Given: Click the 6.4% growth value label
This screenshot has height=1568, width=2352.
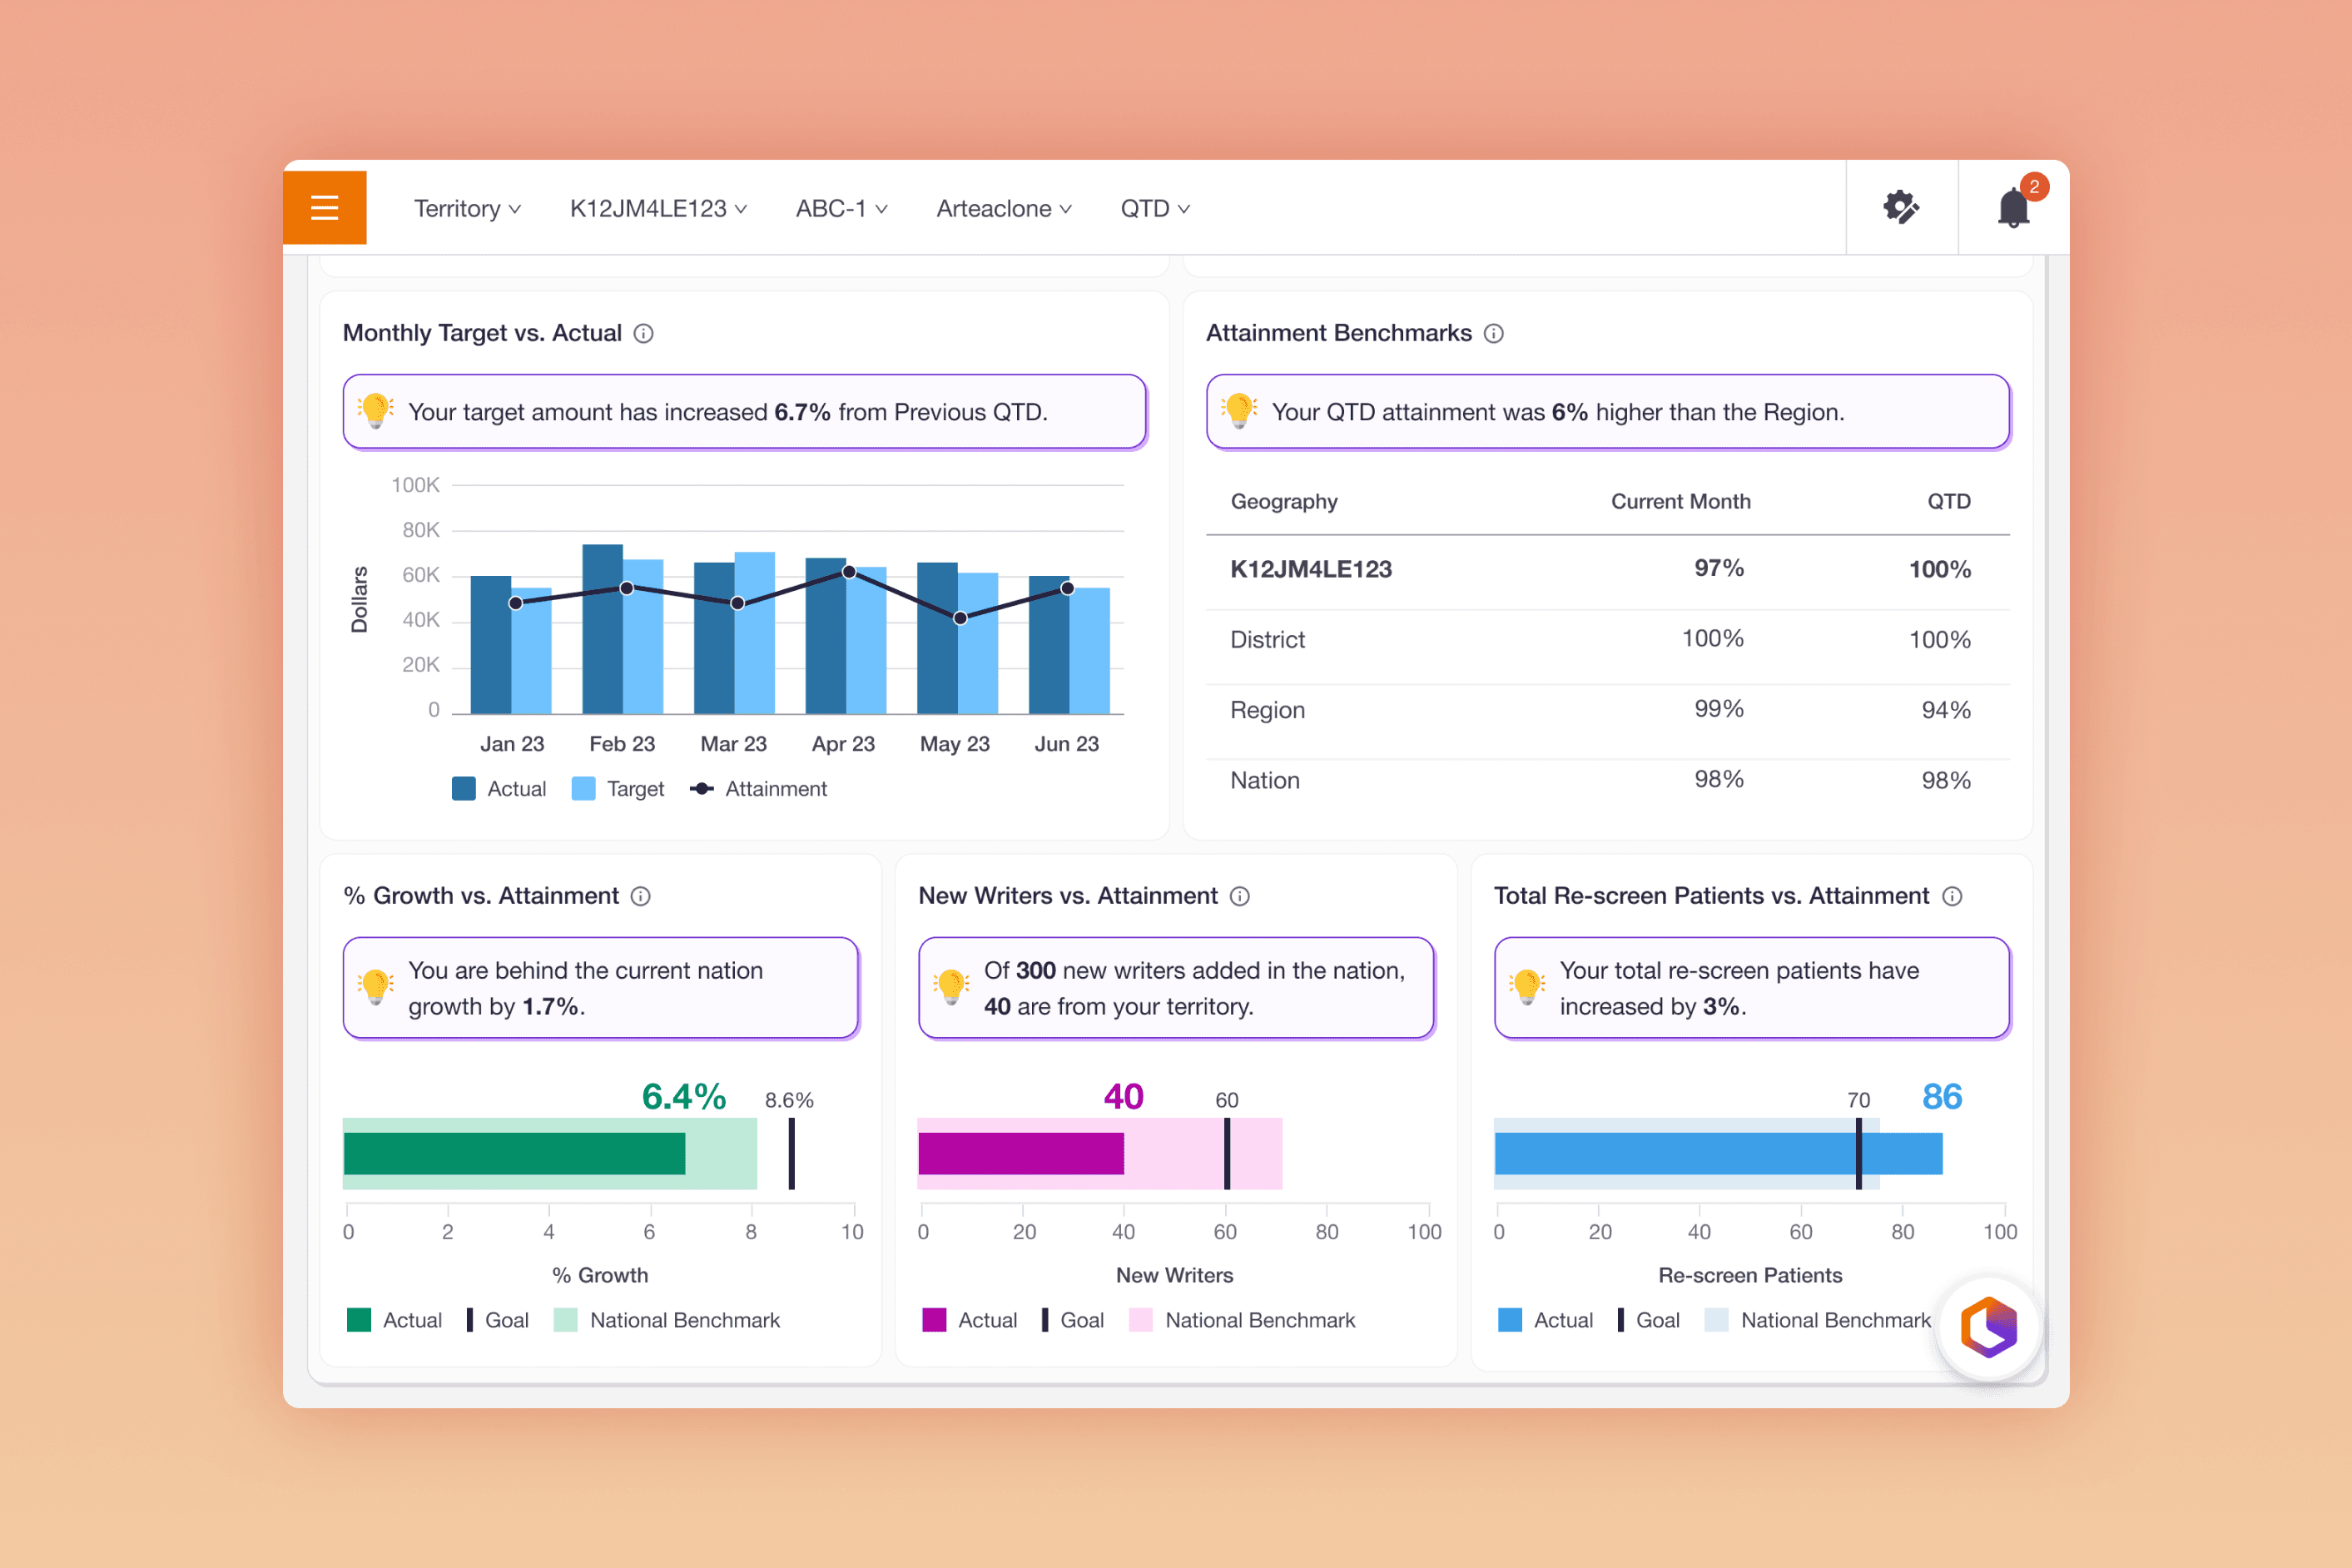Looking at the screenshot, I should pos(684,1097).
